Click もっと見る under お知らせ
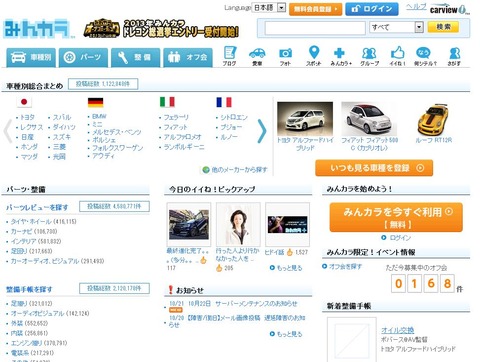This screenshot has height=362, width=480. pos(289,334)
